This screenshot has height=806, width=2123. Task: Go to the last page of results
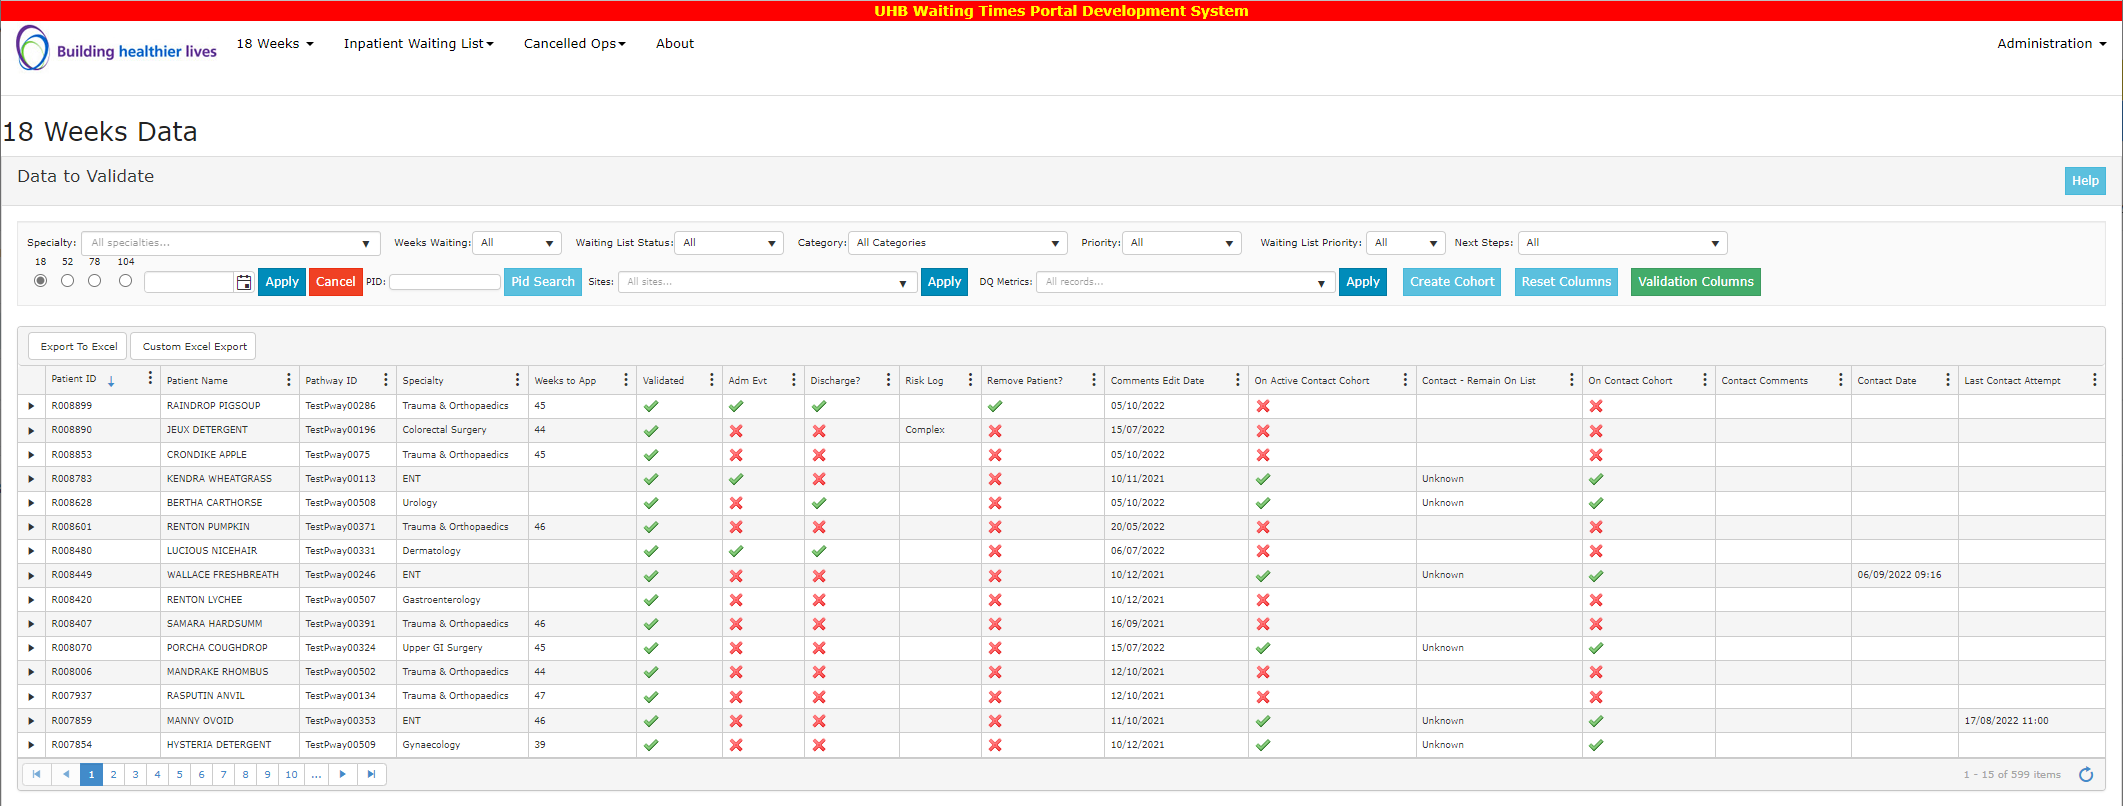(x=371, y=774)
